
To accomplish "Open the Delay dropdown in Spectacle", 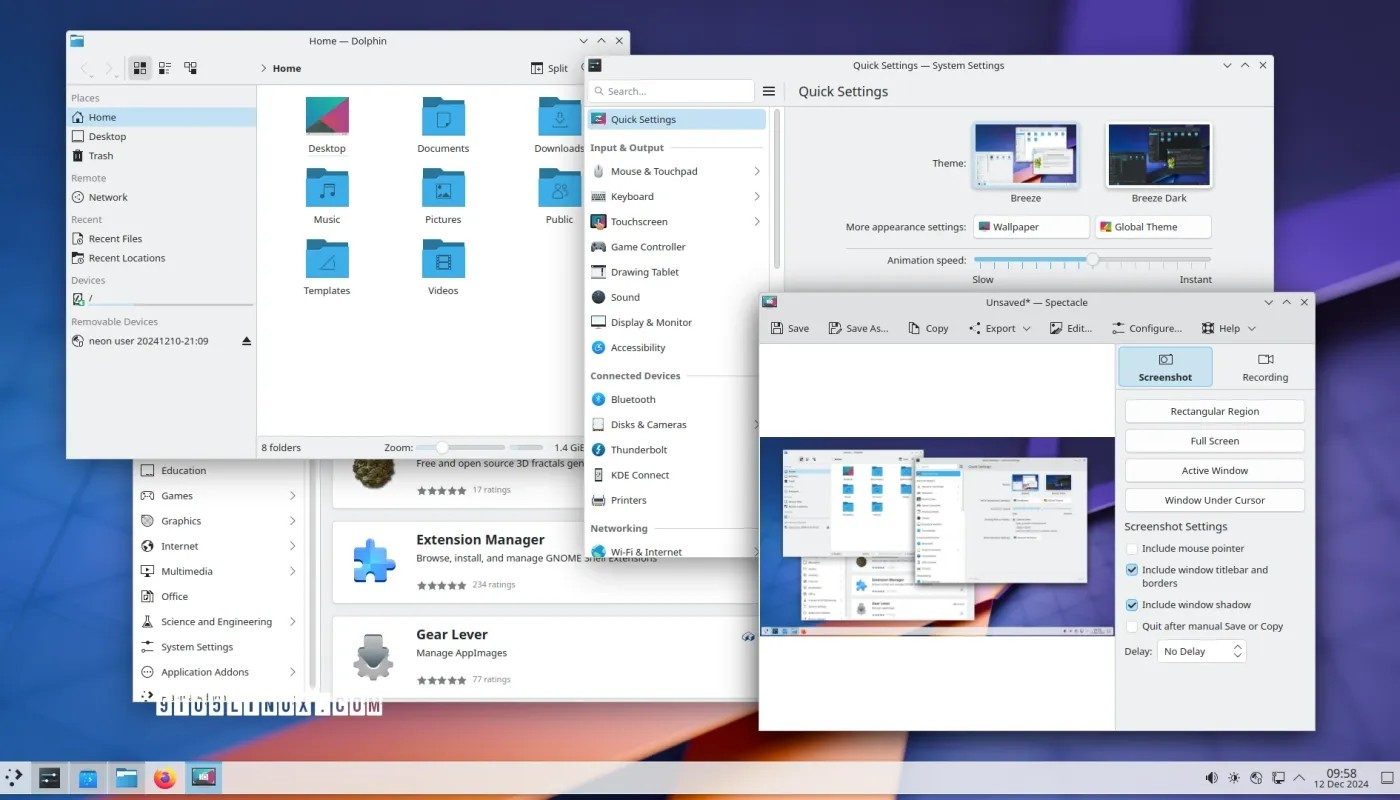I will point(1200,651).
